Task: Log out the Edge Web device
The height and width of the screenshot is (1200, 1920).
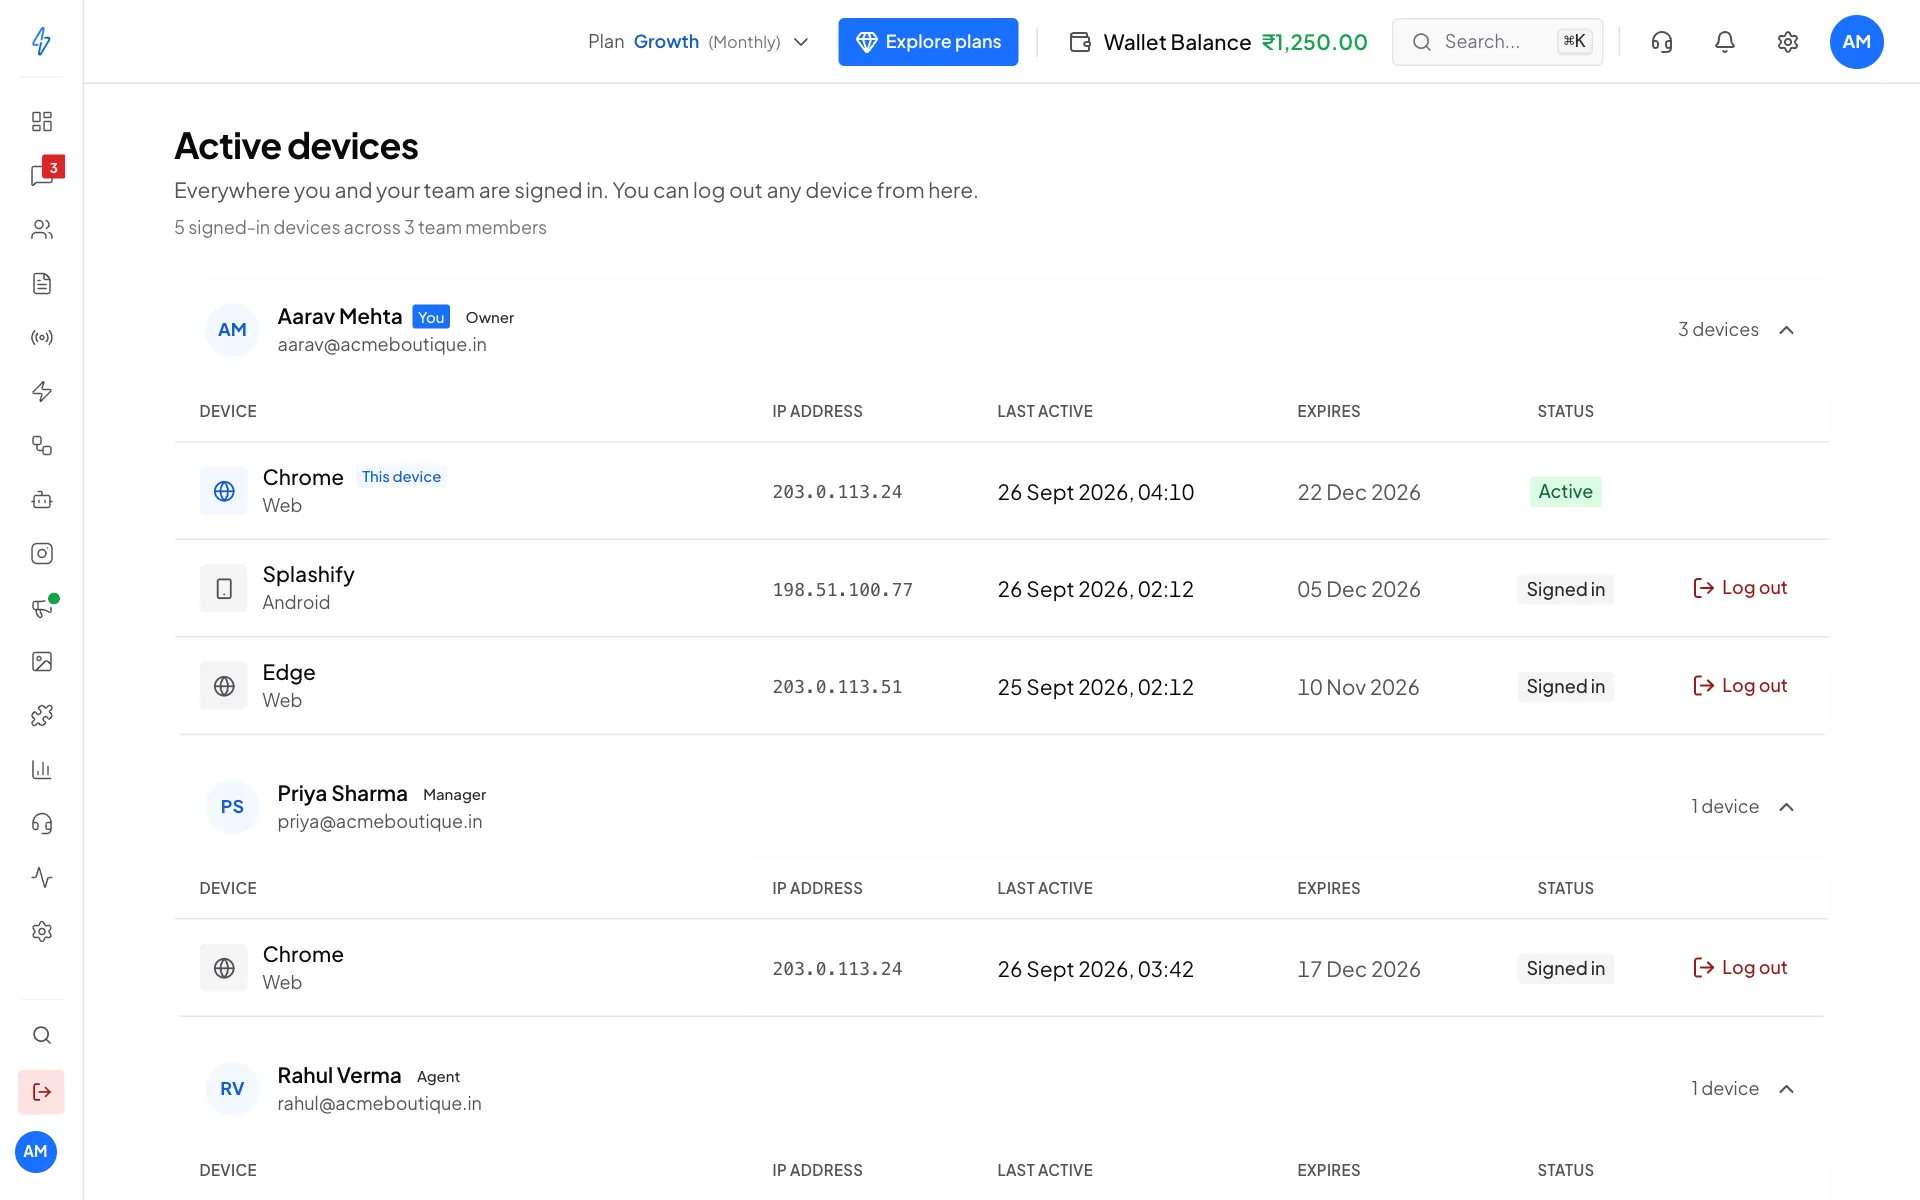Action: pos(1740,686)
